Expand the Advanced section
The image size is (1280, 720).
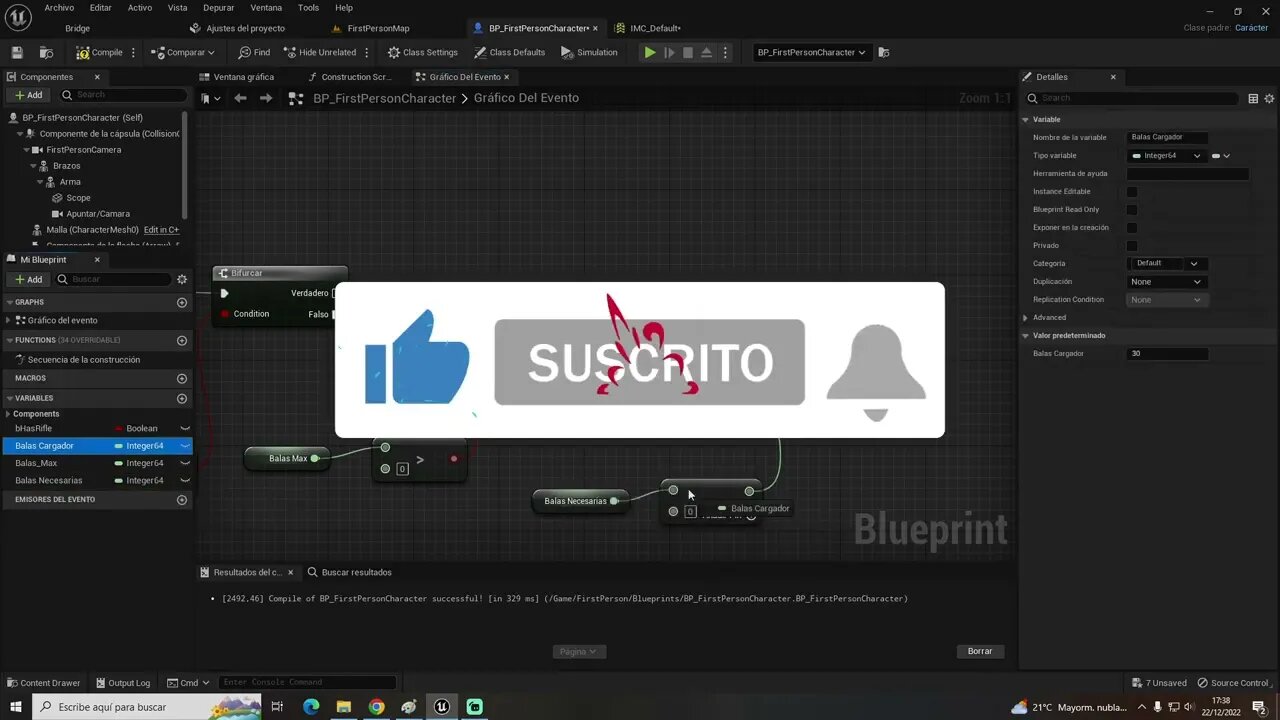point(1025,318)
